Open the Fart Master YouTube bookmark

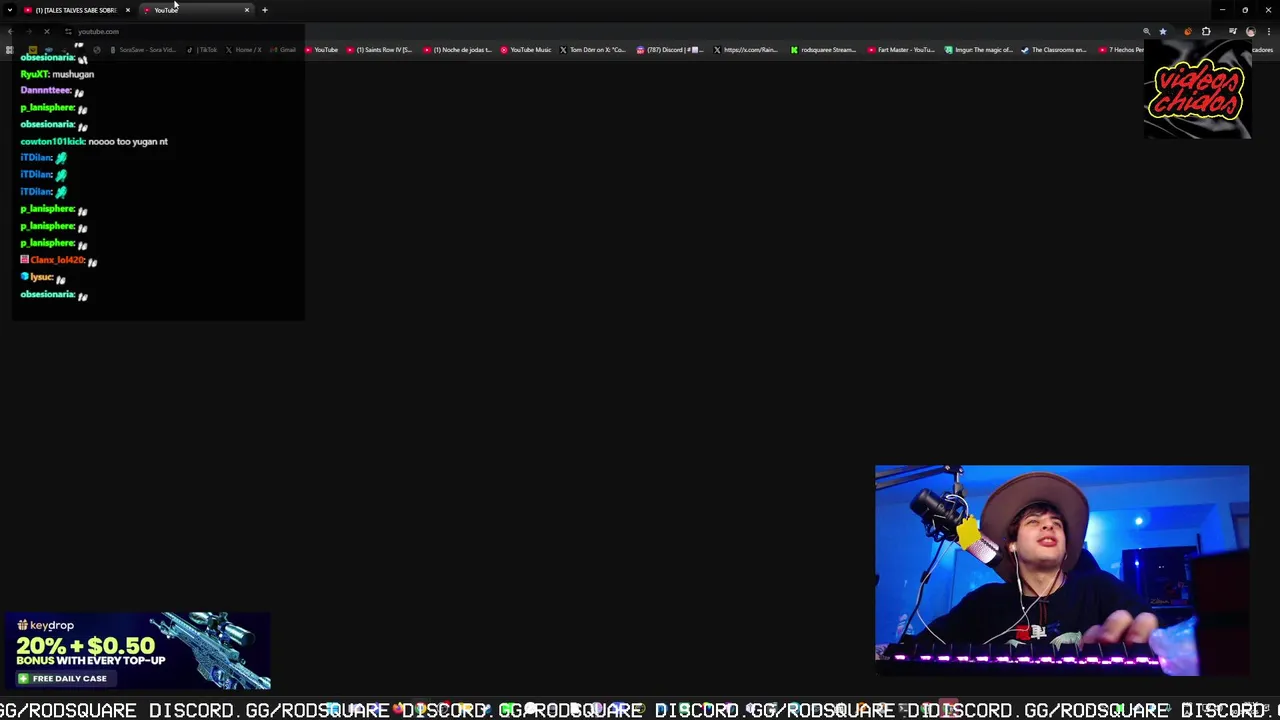901,50
